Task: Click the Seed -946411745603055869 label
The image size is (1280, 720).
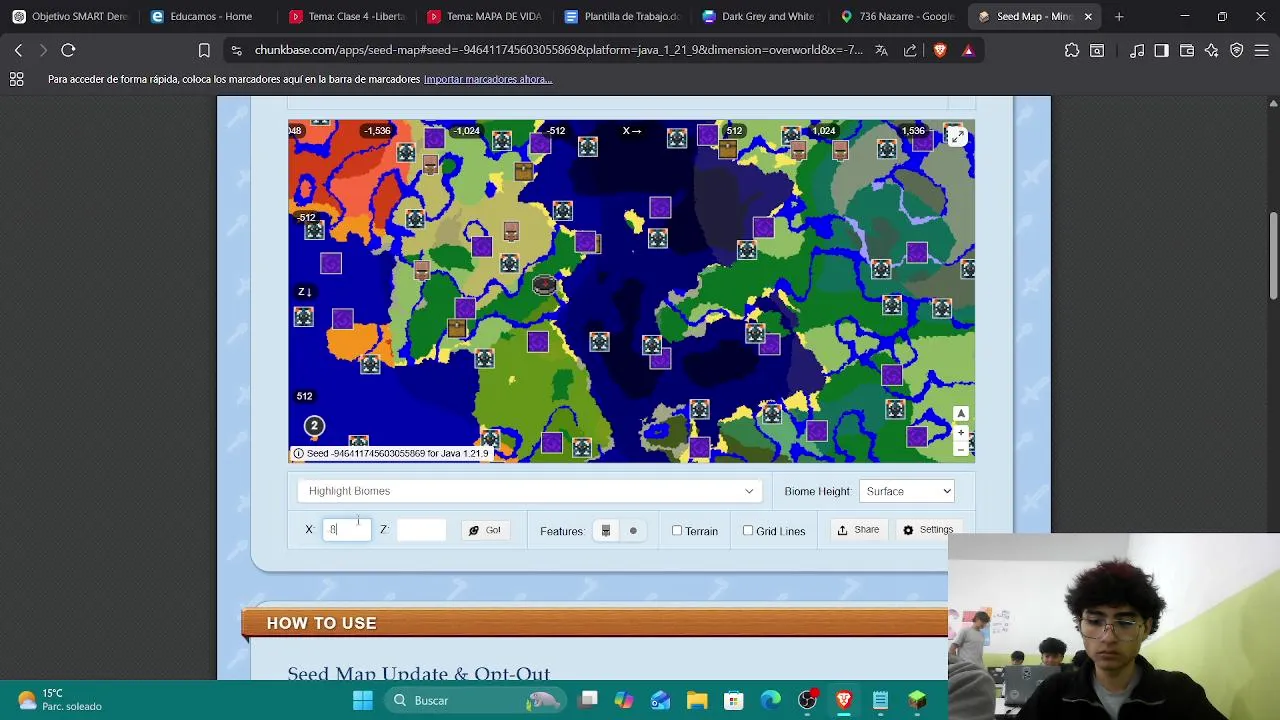Action: 397,454
